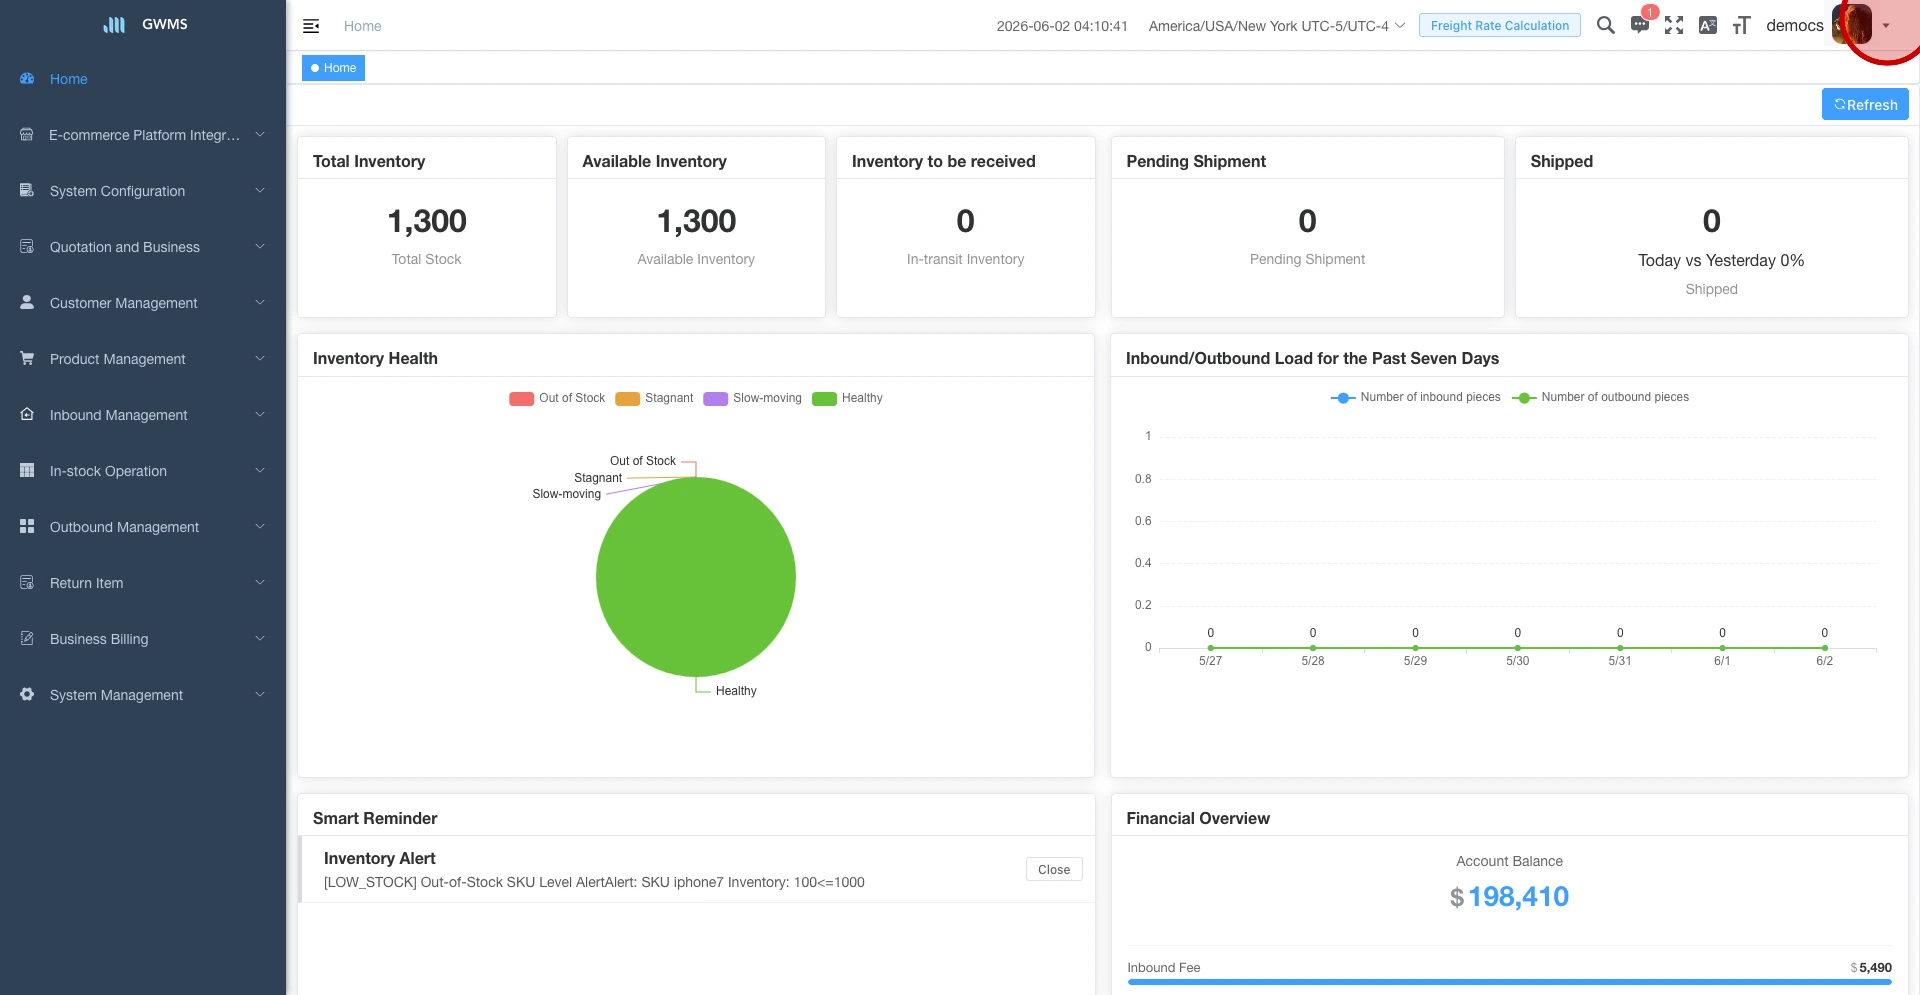Viewport: 1920px width, 995px height.
Task: Expand the System Configuration menu
Action: (x=143, y=191)
